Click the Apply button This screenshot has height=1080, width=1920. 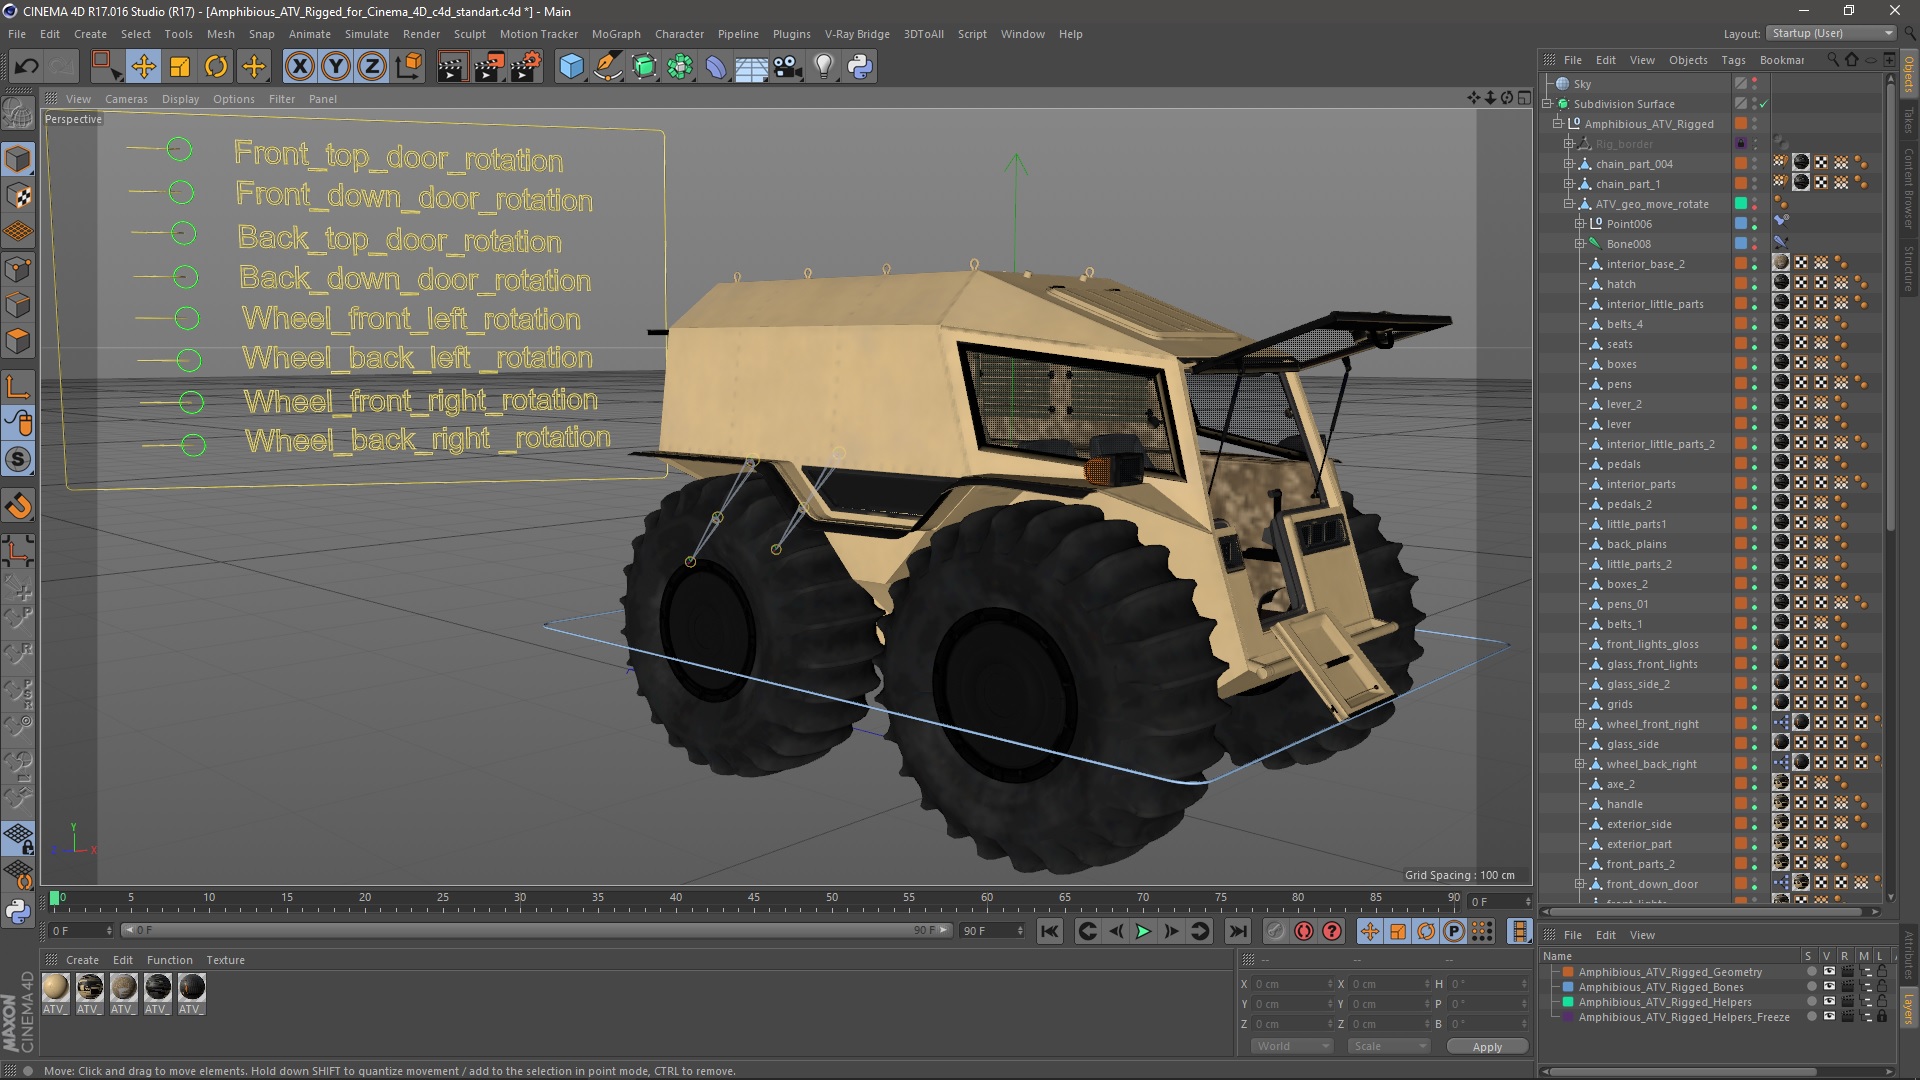(1487, 1047)
